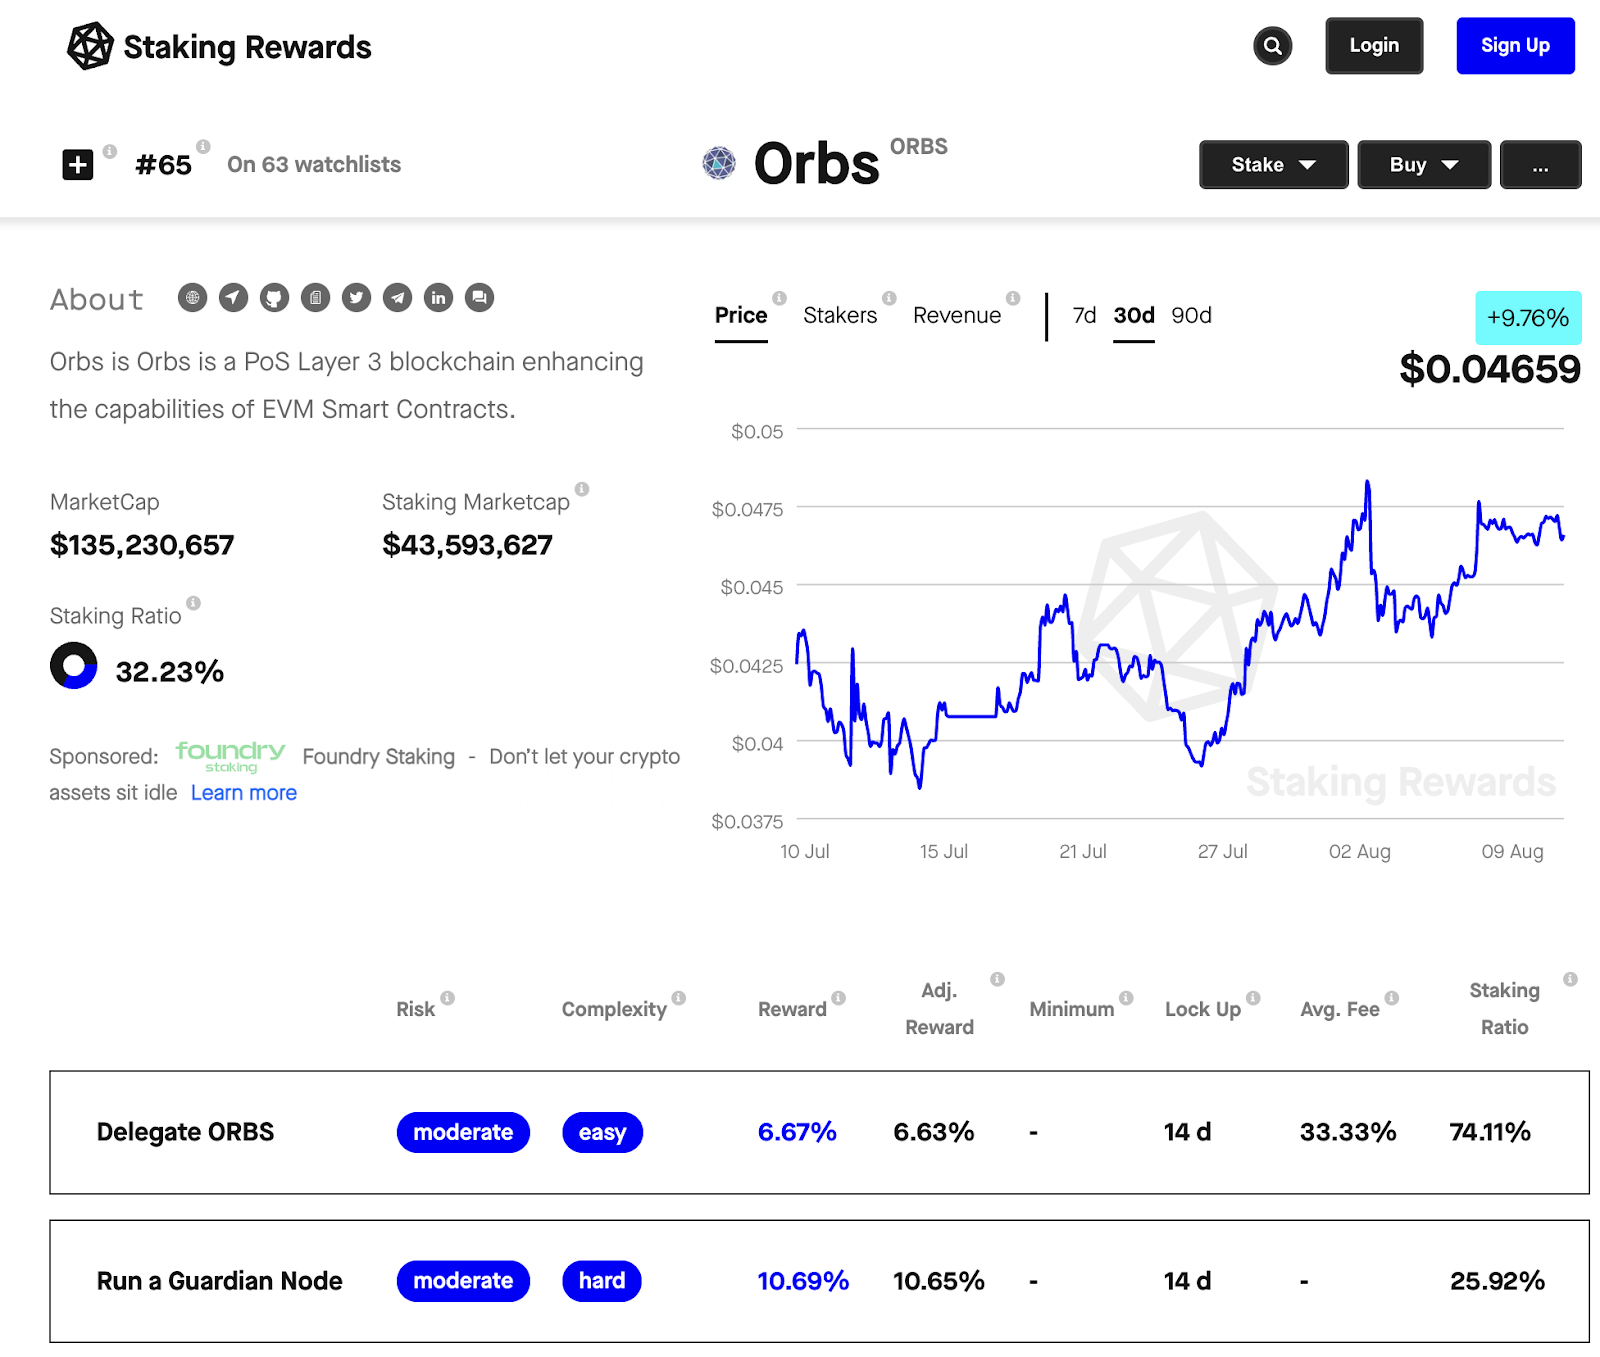Click the Staking Ratio donut indicator
This screenshot has width=1600, height=1357.
click(x=74, y=666)
